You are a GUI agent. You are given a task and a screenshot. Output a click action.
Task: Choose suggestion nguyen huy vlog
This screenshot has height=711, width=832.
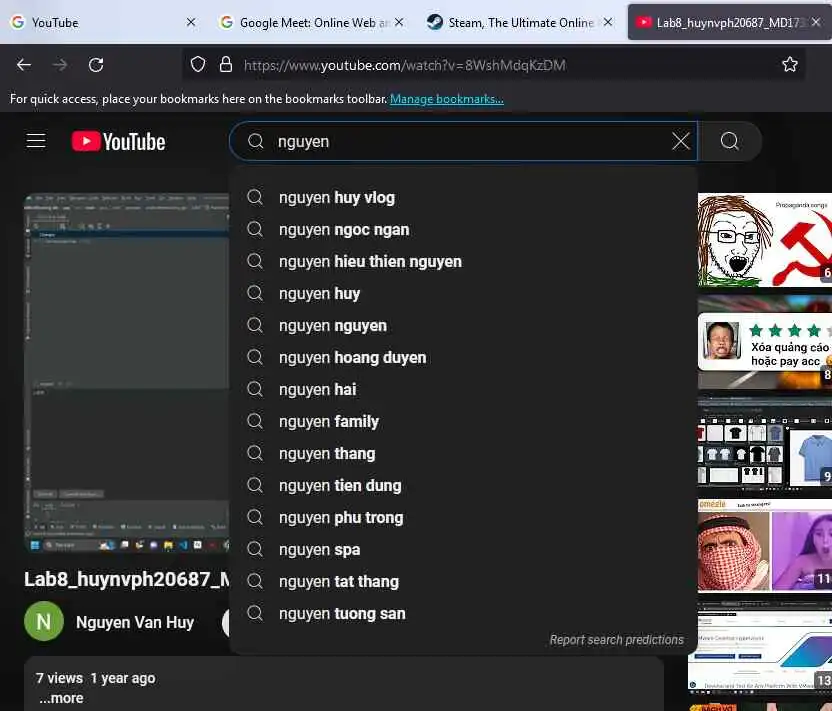tap(464, 197)
